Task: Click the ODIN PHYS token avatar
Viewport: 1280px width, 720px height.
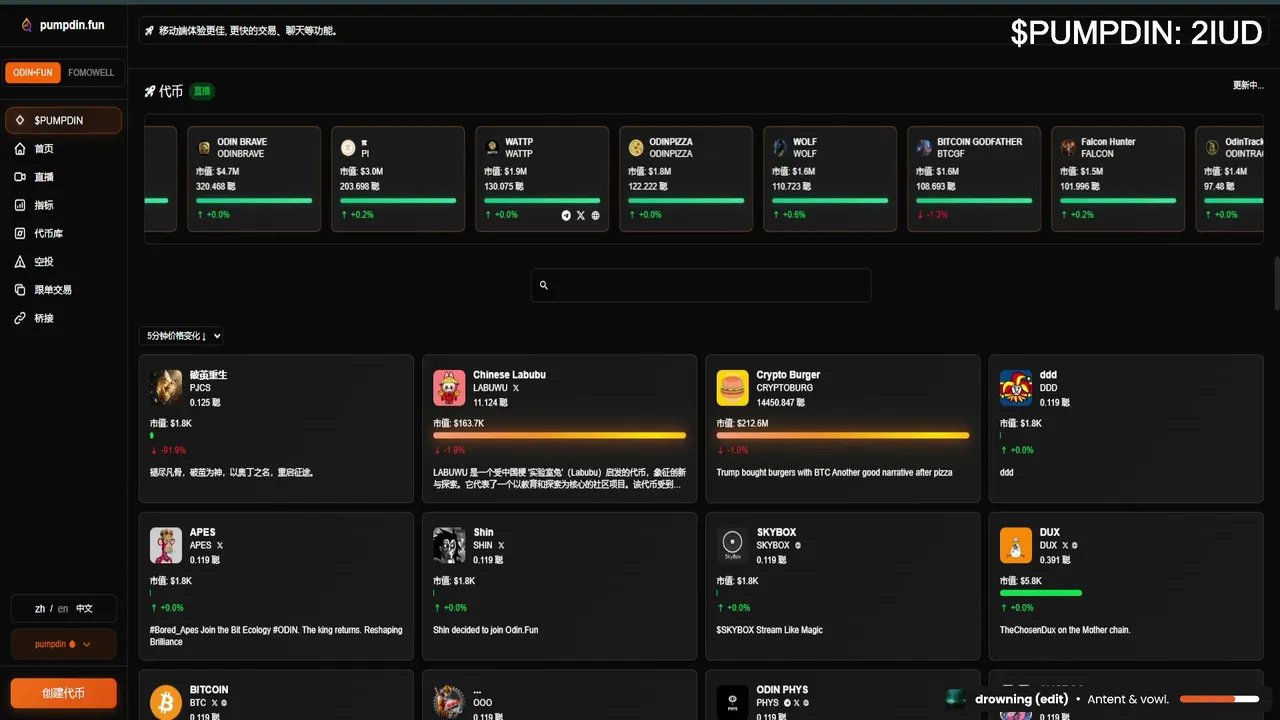Action: pyautogui.click(x=733, y=702)
